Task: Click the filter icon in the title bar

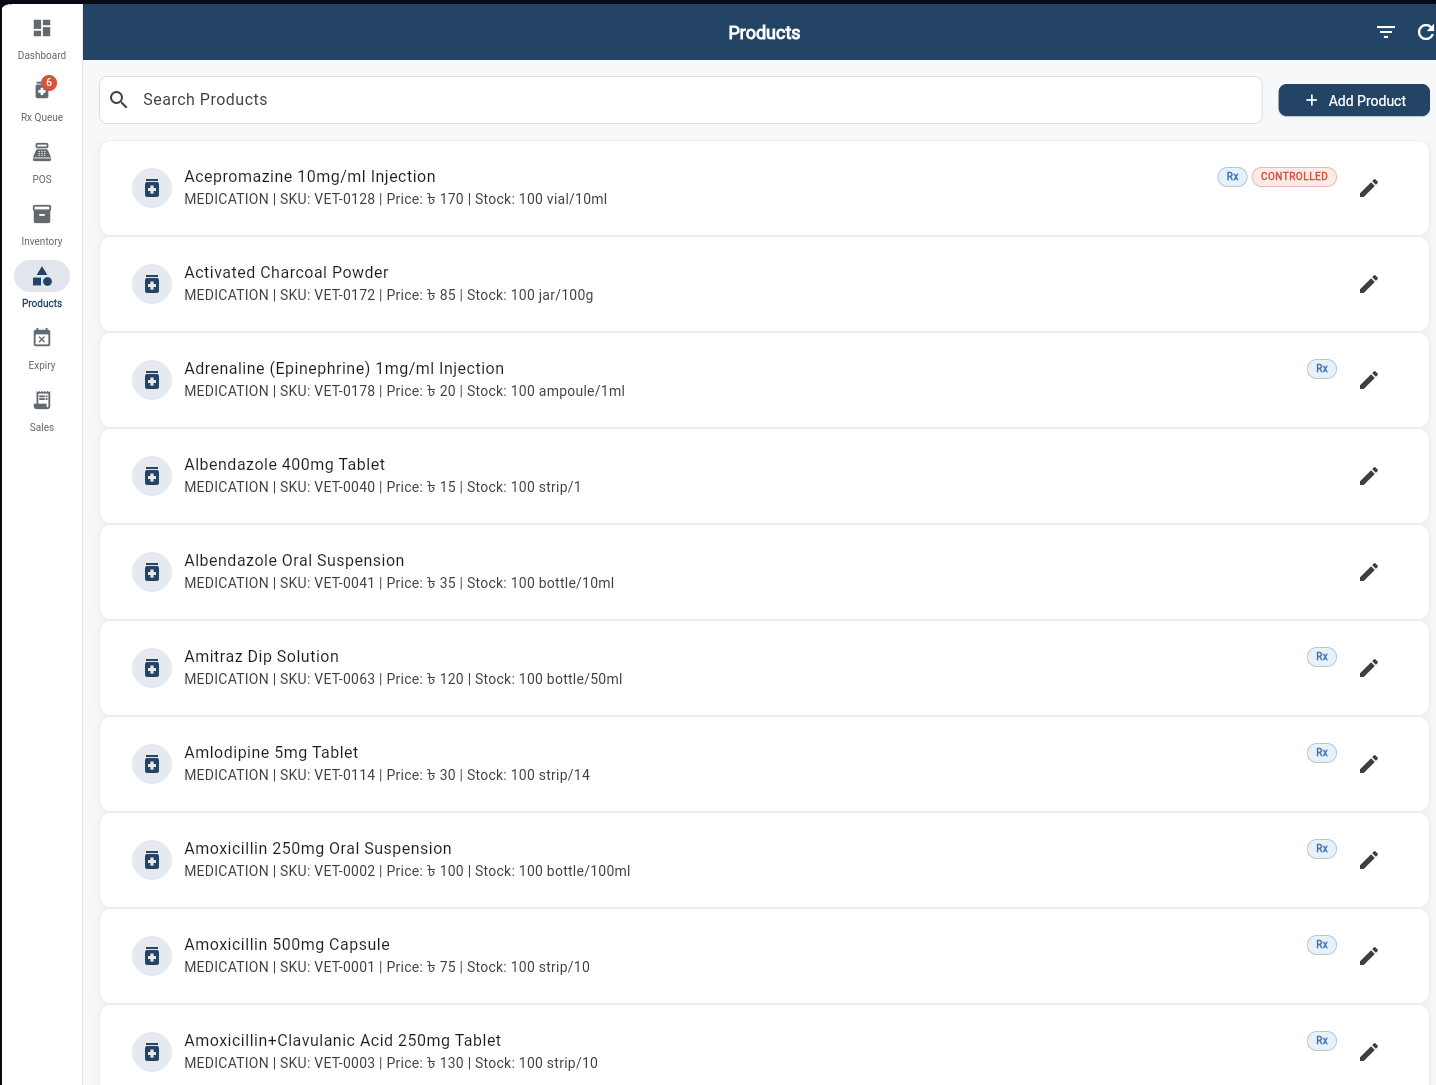Action: point(1385,31)
